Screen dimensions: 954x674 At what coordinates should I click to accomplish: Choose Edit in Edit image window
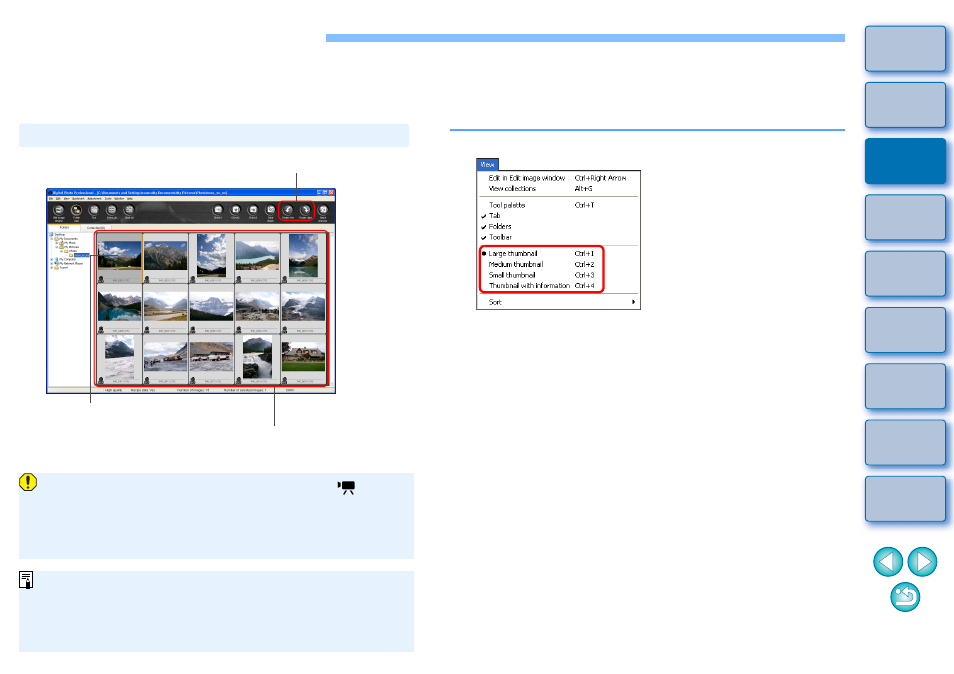pyautogui.click(x=559, y=178)
